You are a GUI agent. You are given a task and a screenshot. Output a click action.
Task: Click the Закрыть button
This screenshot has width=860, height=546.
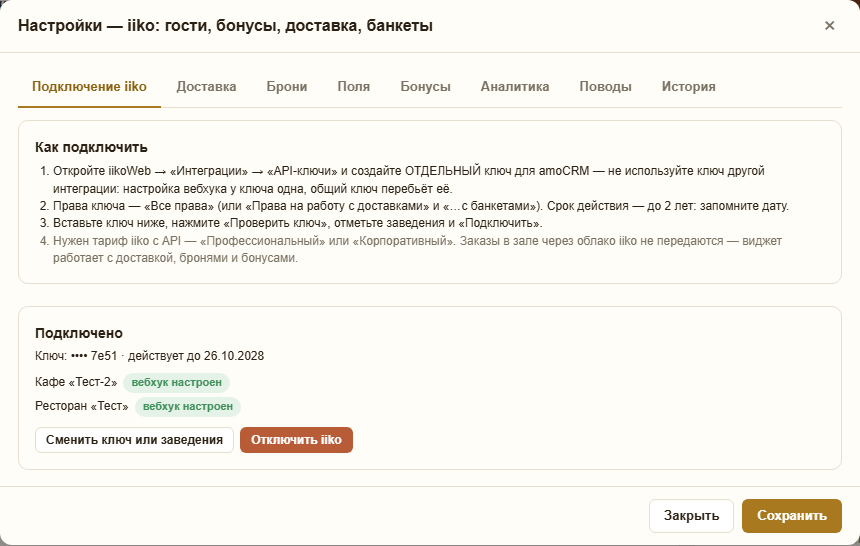[x=691, y=516]
